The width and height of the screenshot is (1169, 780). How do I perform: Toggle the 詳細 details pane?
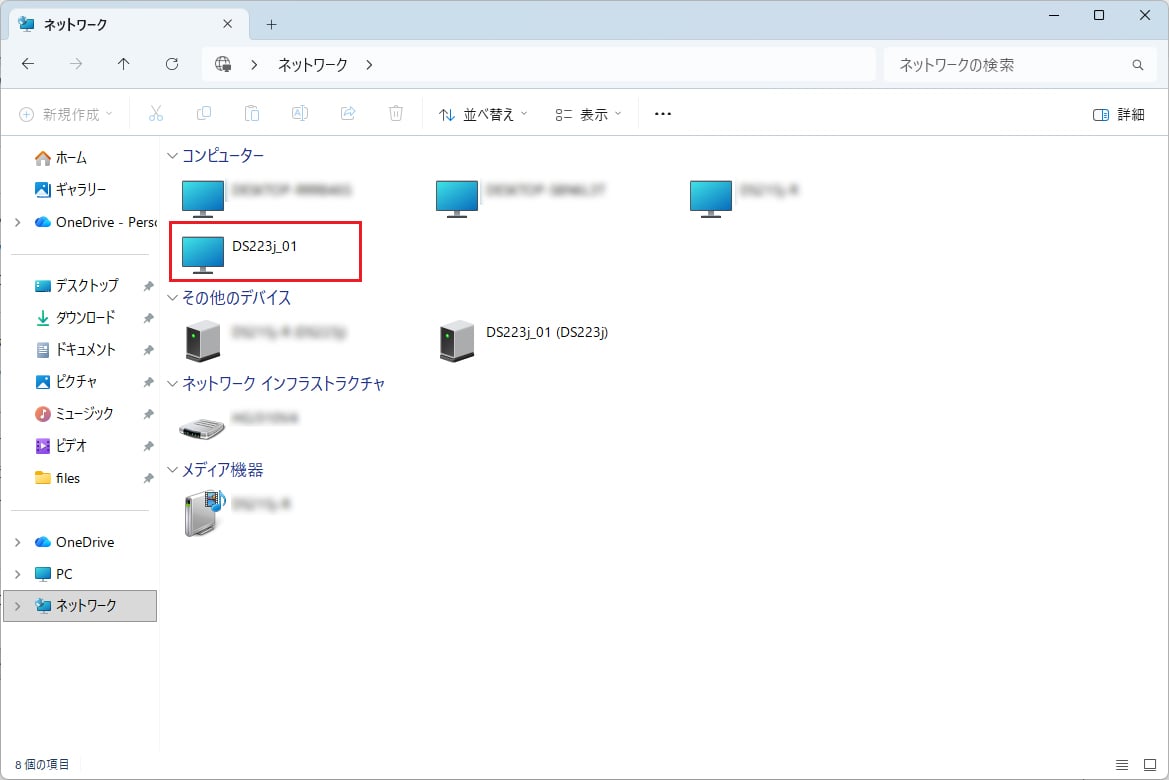1119,115
